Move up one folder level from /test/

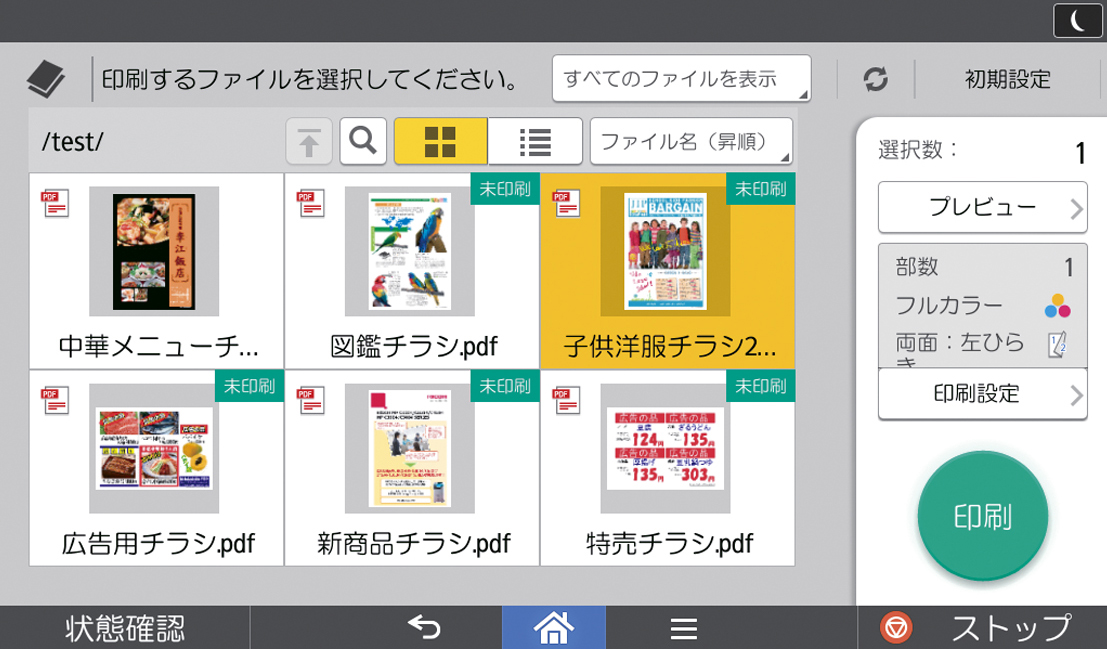point(310,140)
